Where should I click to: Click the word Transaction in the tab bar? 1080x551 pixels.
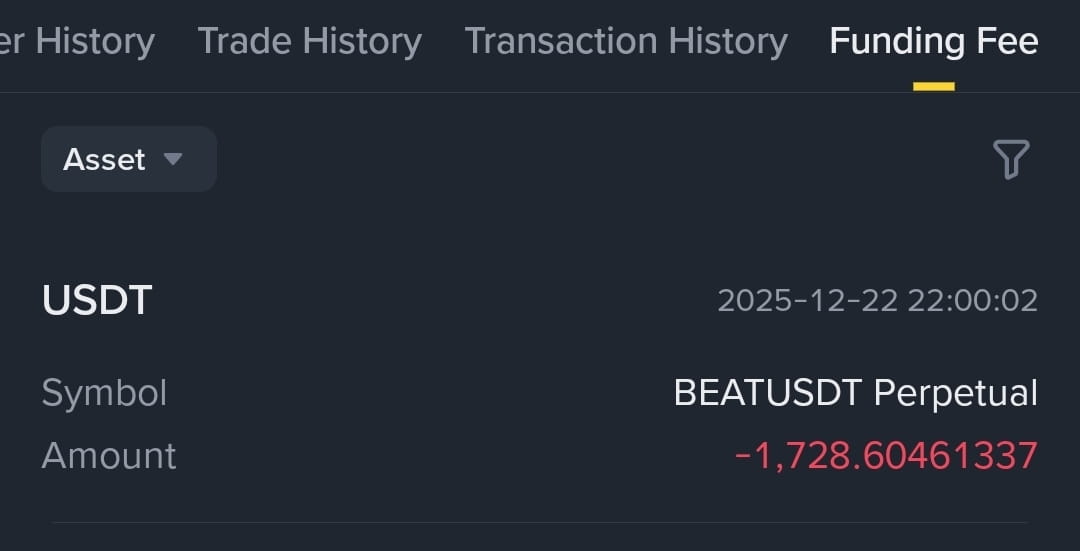tap(561, 41)
